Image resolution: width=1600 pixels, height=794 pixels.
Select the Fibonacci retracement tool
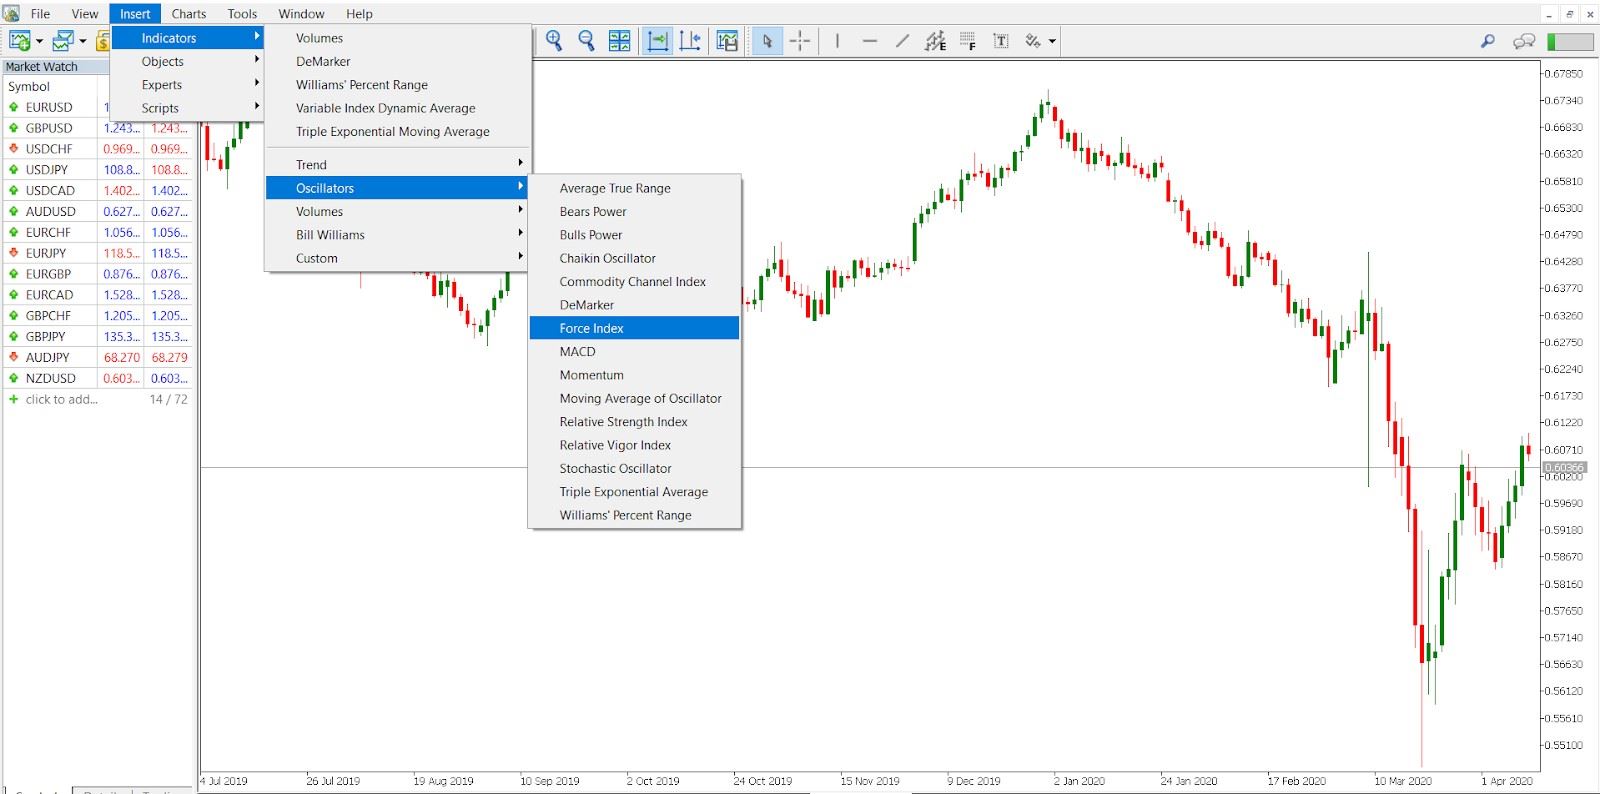(x=967, y=41)
